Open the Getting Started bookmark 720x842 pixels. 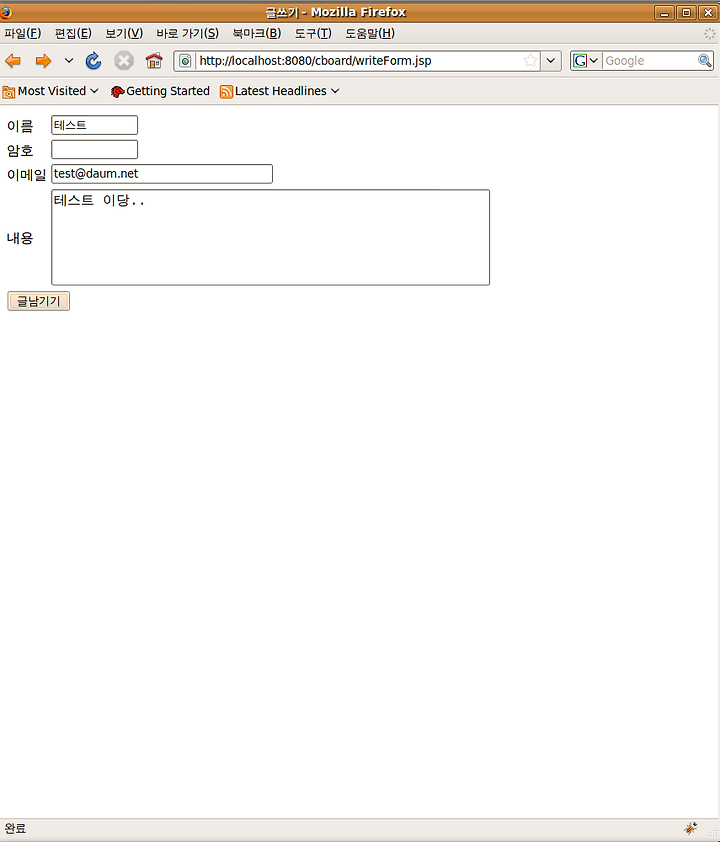coord(160,91)
